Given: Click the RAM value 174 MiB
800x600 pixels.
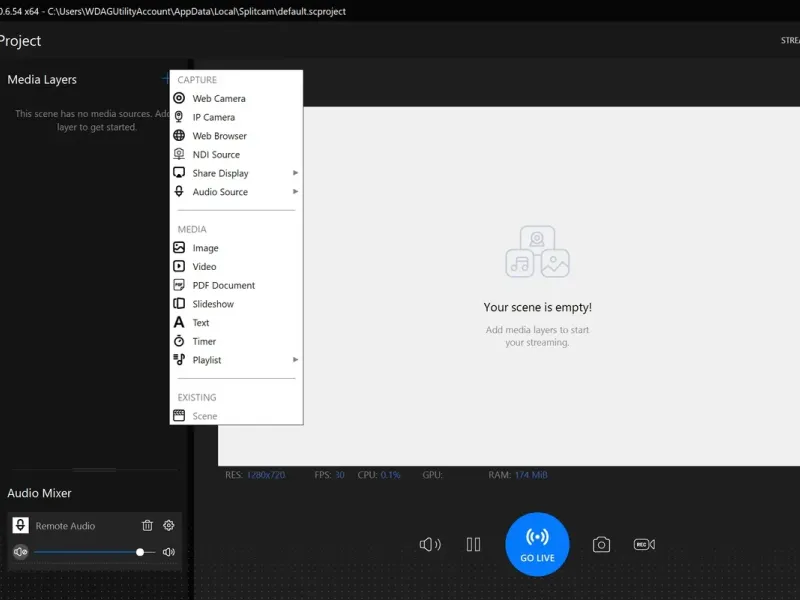Looking at the screenshot, I should [x=531, y=474].
